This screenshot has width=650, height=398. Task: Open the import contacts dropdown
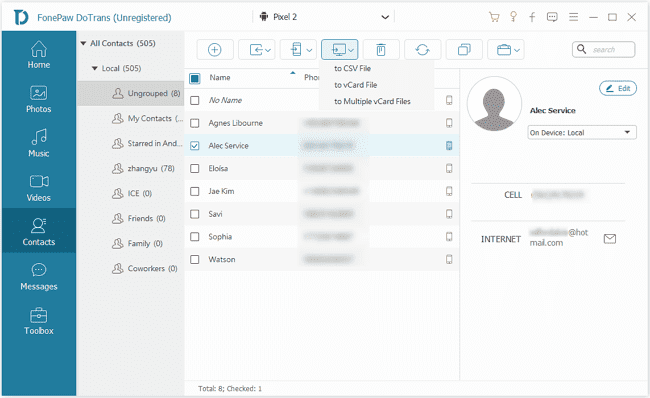point(257,50)
